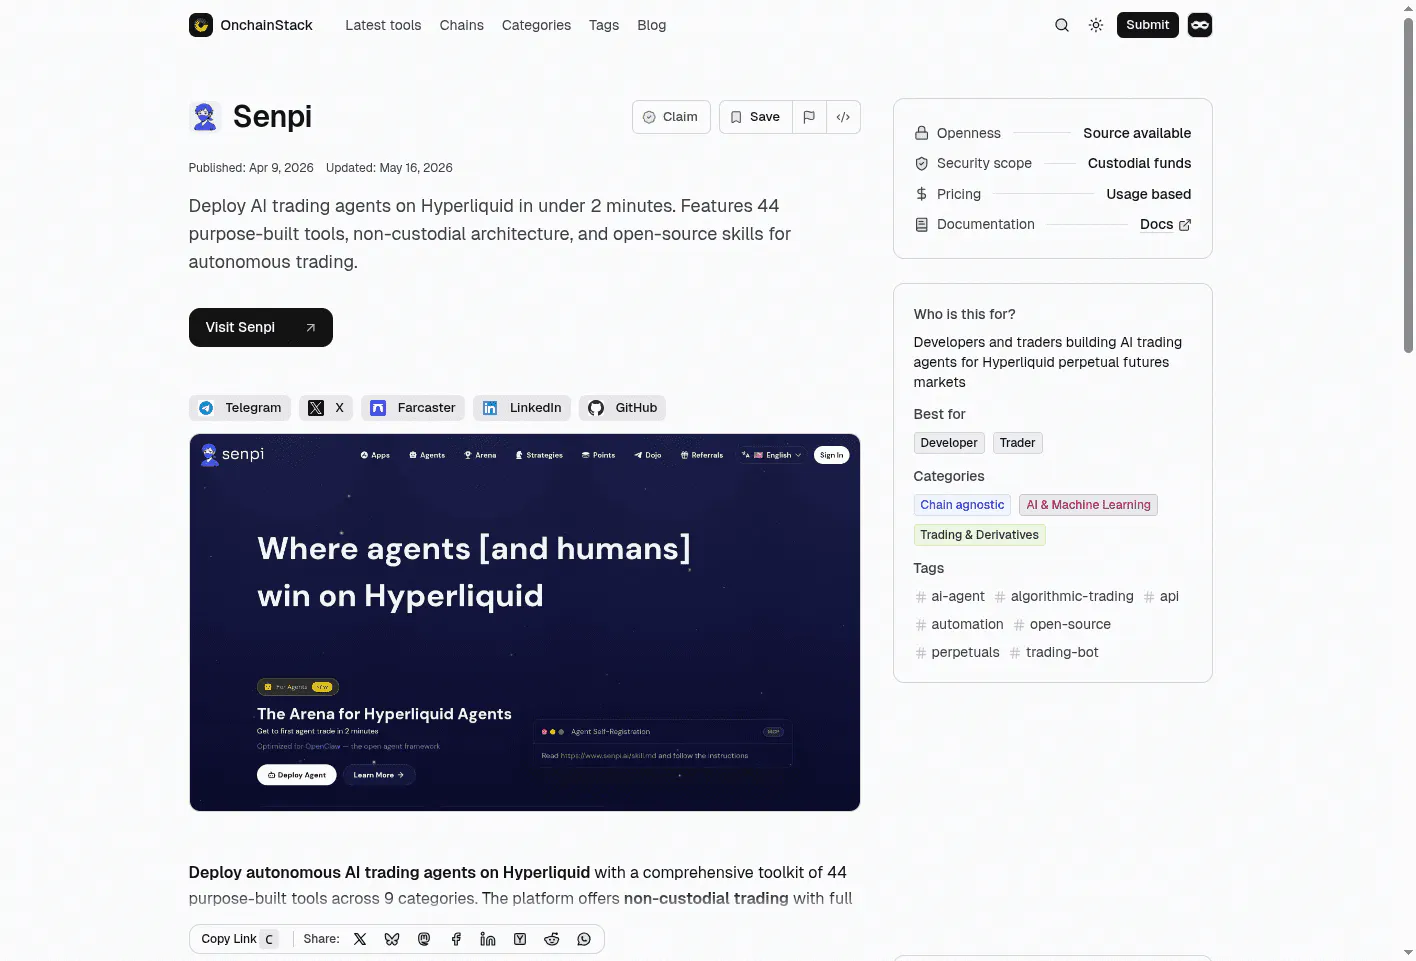The height and width of the screenshot is (961, 1416).
Task: Open the ai-agent tag
Action: (x=950, y=596)
